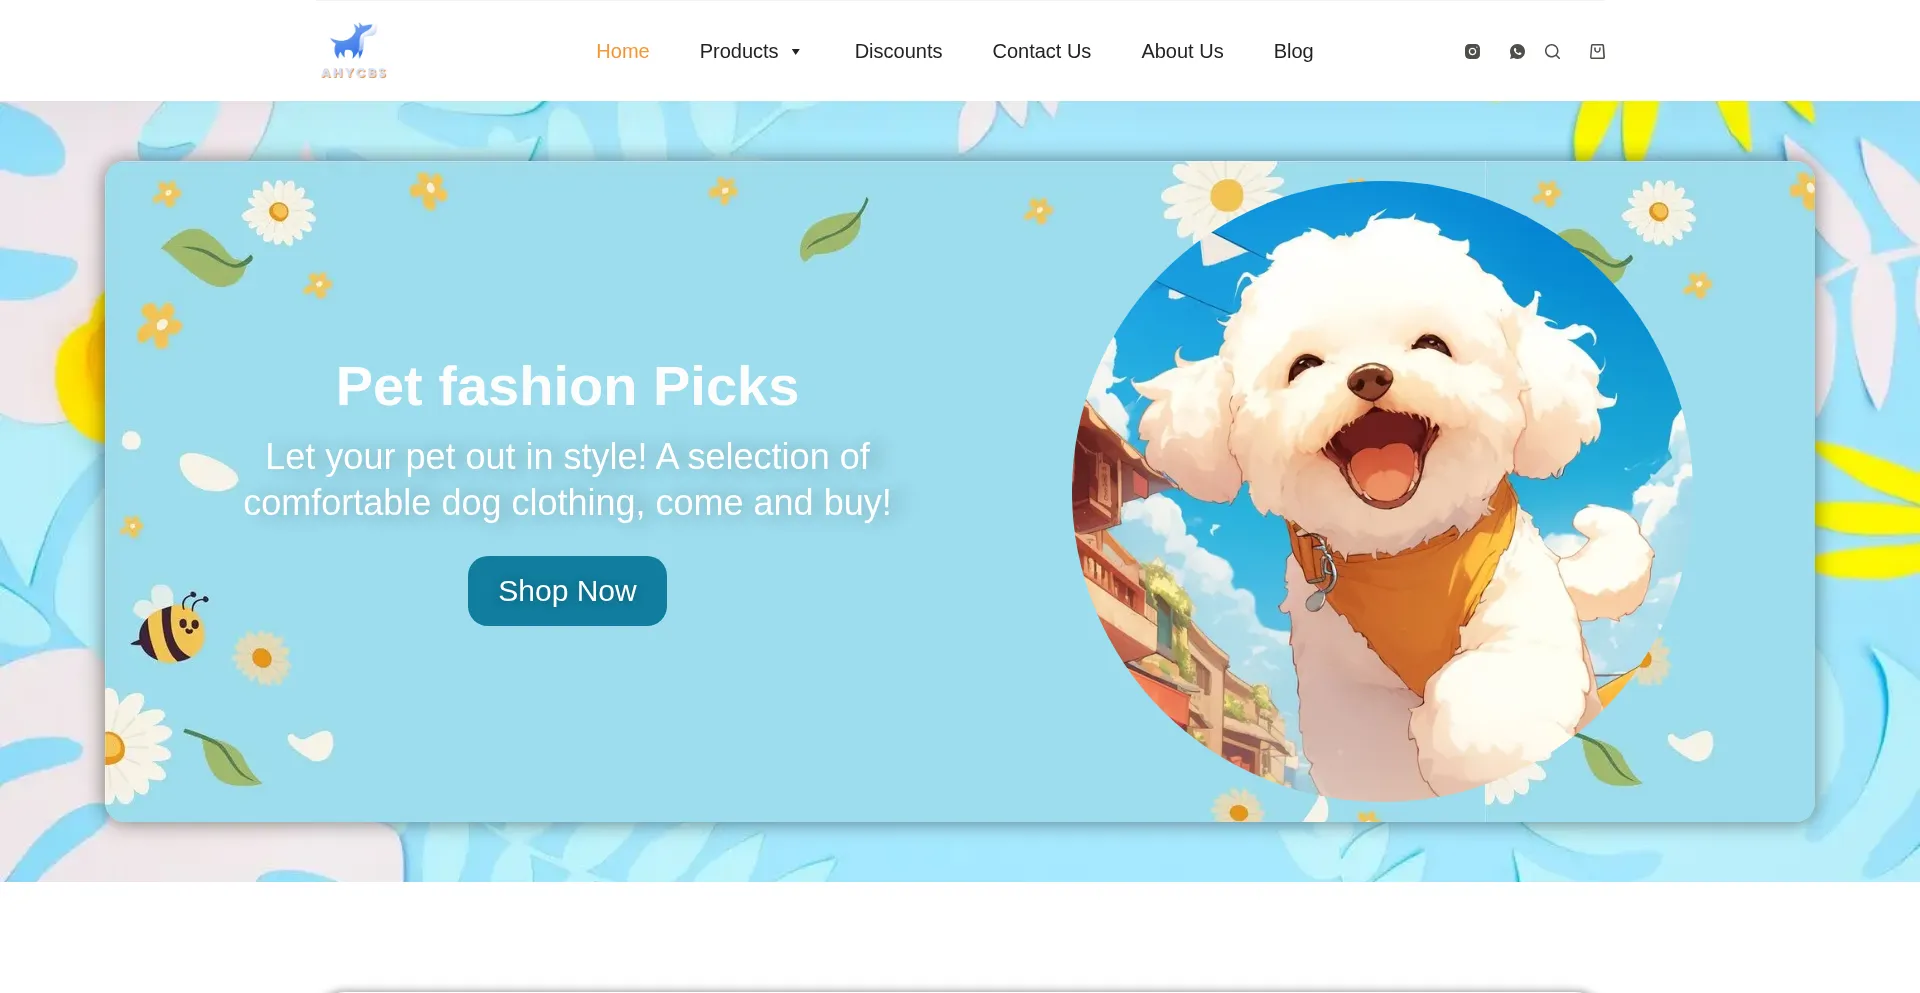The image size is (1920, 993).
Task: Open the WhatsApp chat icon
Action: (1517, 52)
